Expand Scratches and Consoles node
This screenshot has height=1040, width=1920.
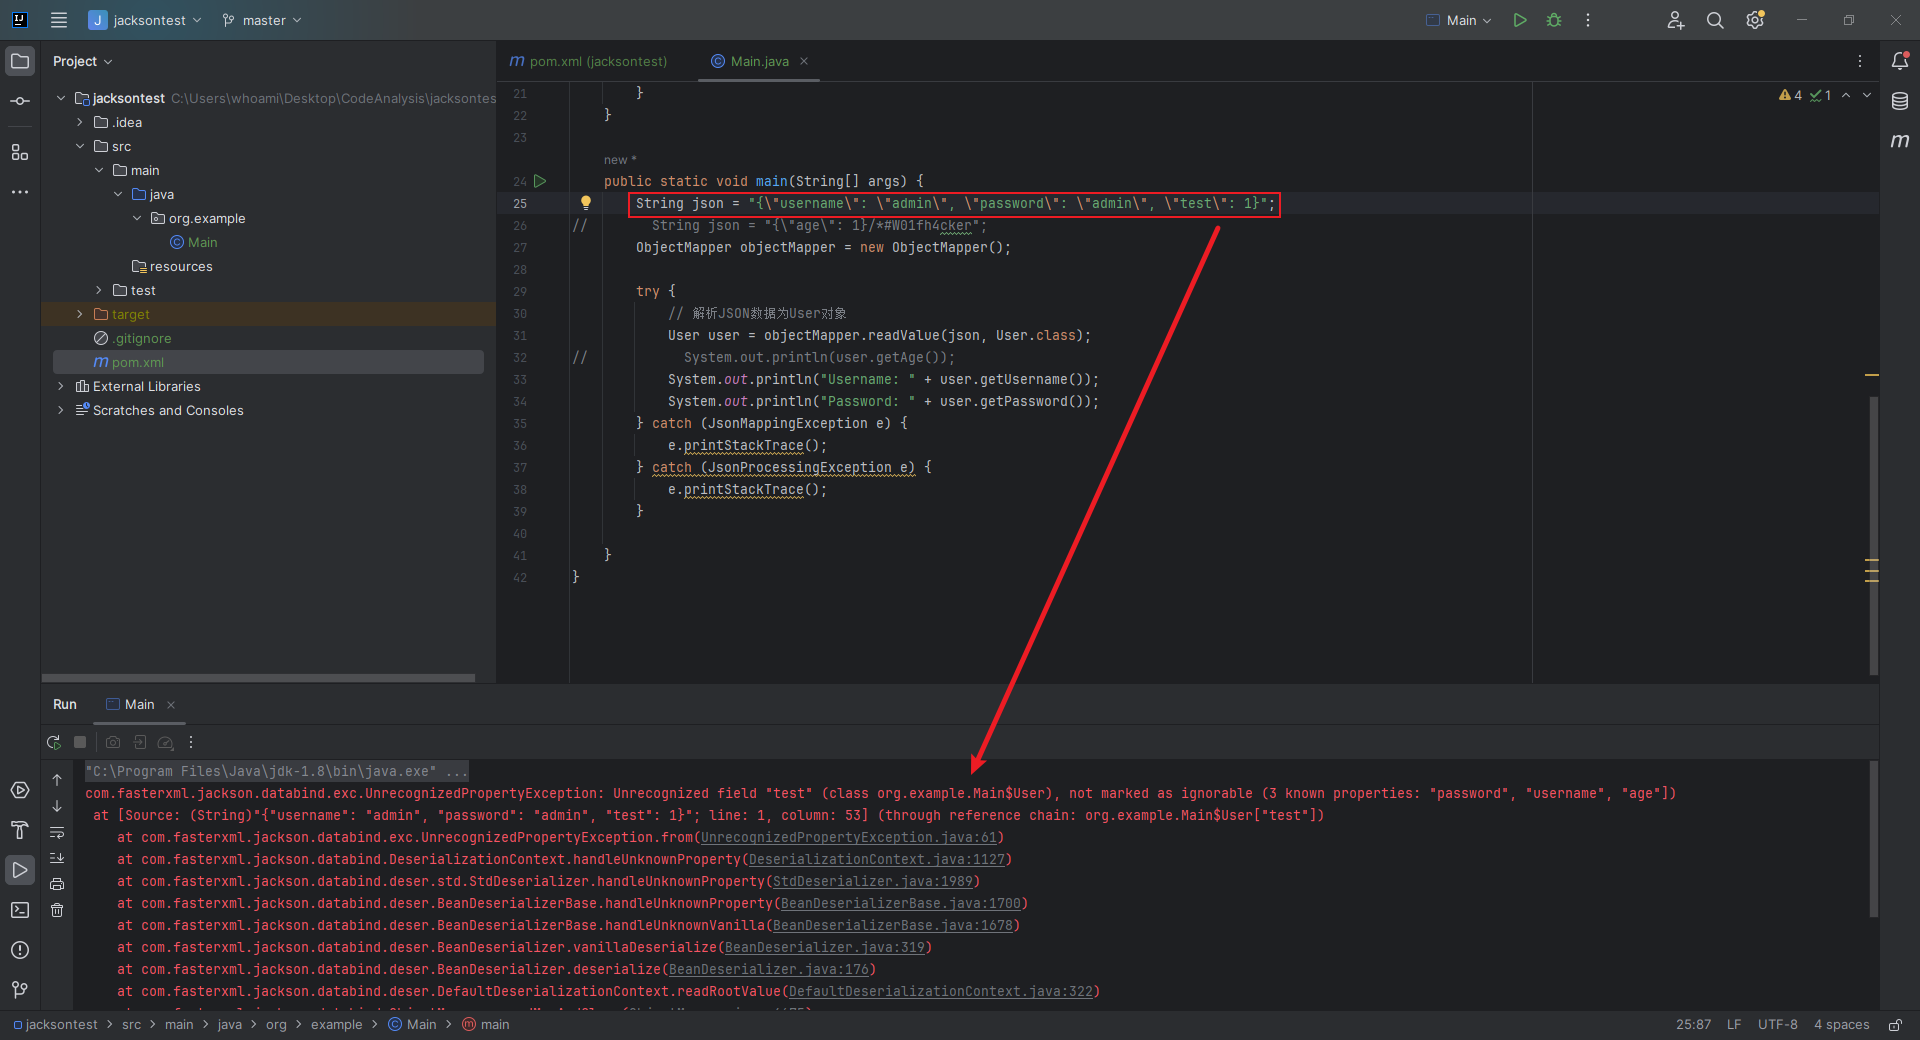click(x=61, y=410)
